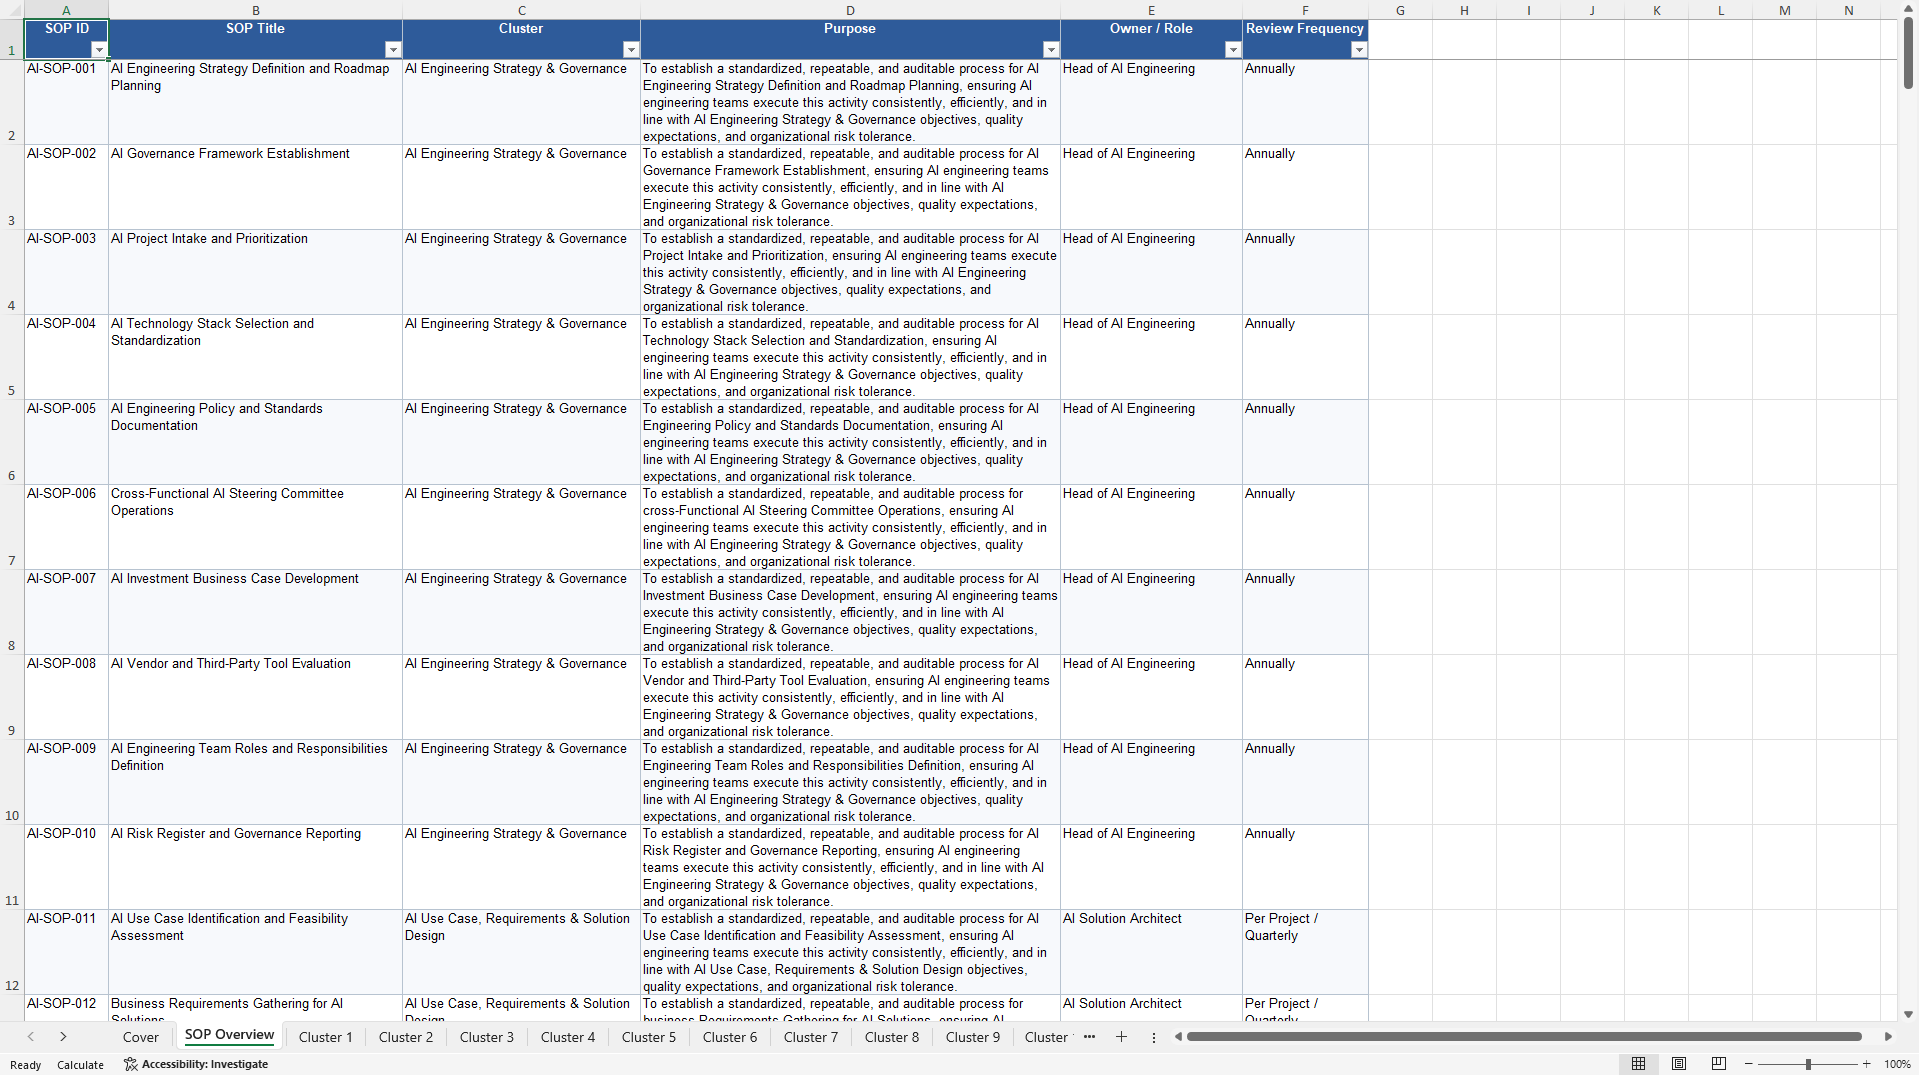Select Cluster cell for AI-SOP-011
The width and height of the screenshot is (1919, 1075).
[521, 952]
